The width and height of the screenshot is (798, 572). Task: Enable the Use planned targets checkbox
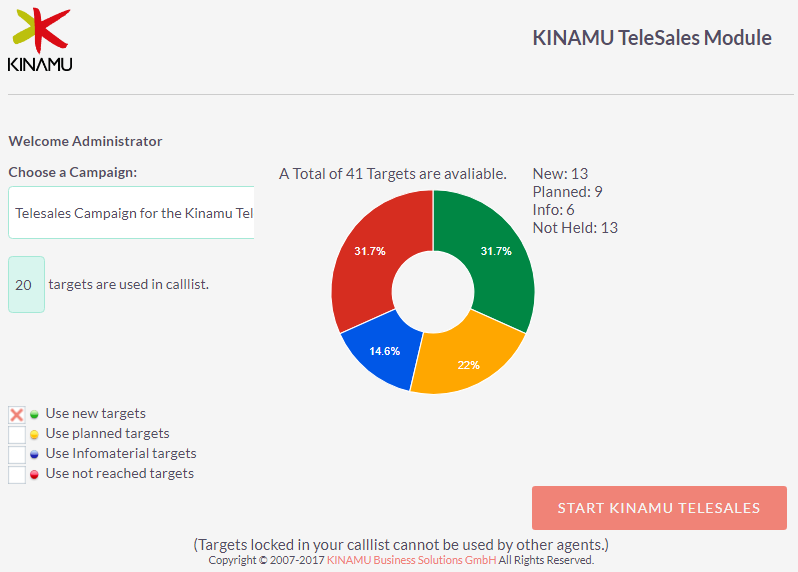coord(17,435)
